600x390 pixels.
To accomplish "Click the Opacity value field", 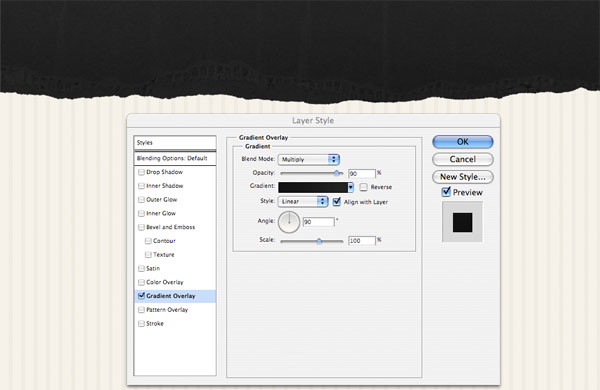I will [x=362, y=174].
